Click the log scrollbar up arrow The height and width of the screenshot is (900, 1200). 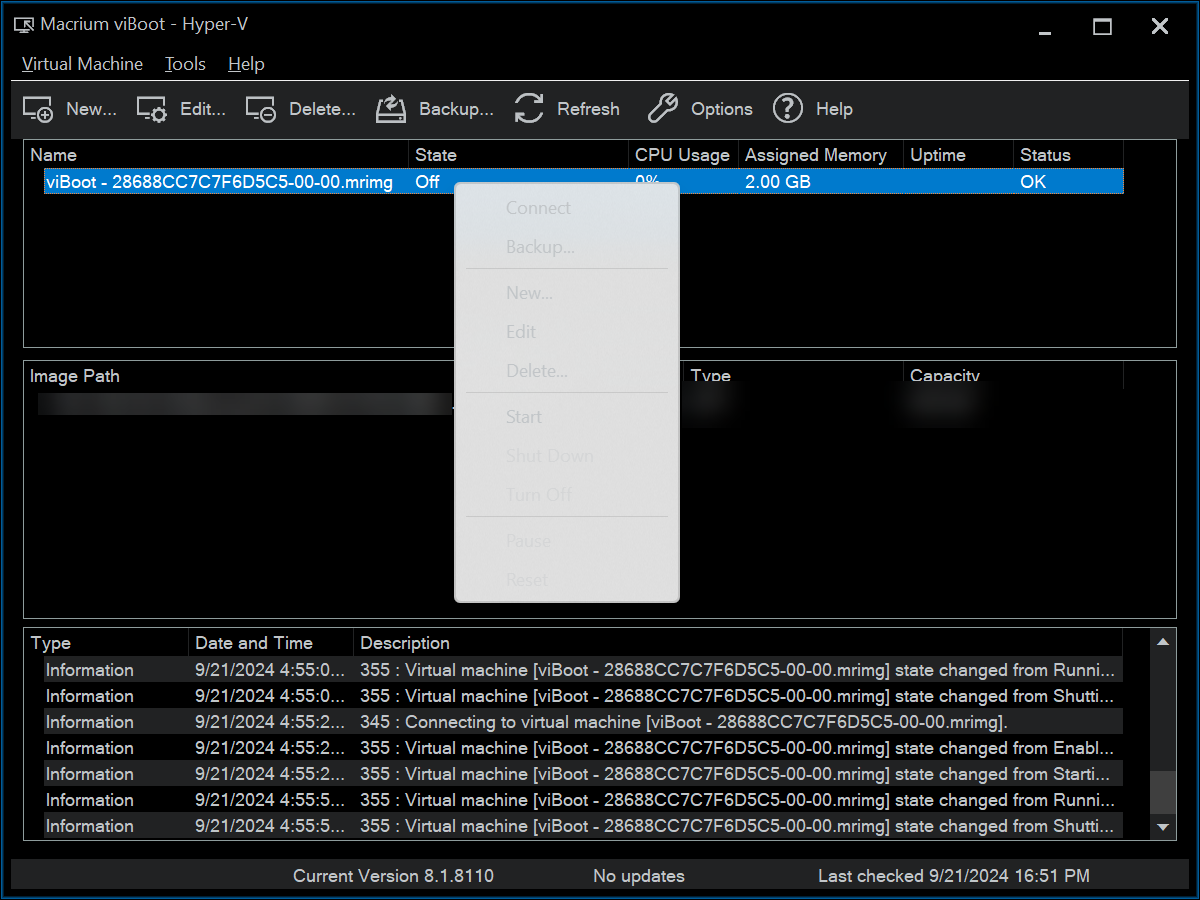[x=1162, y=642]
